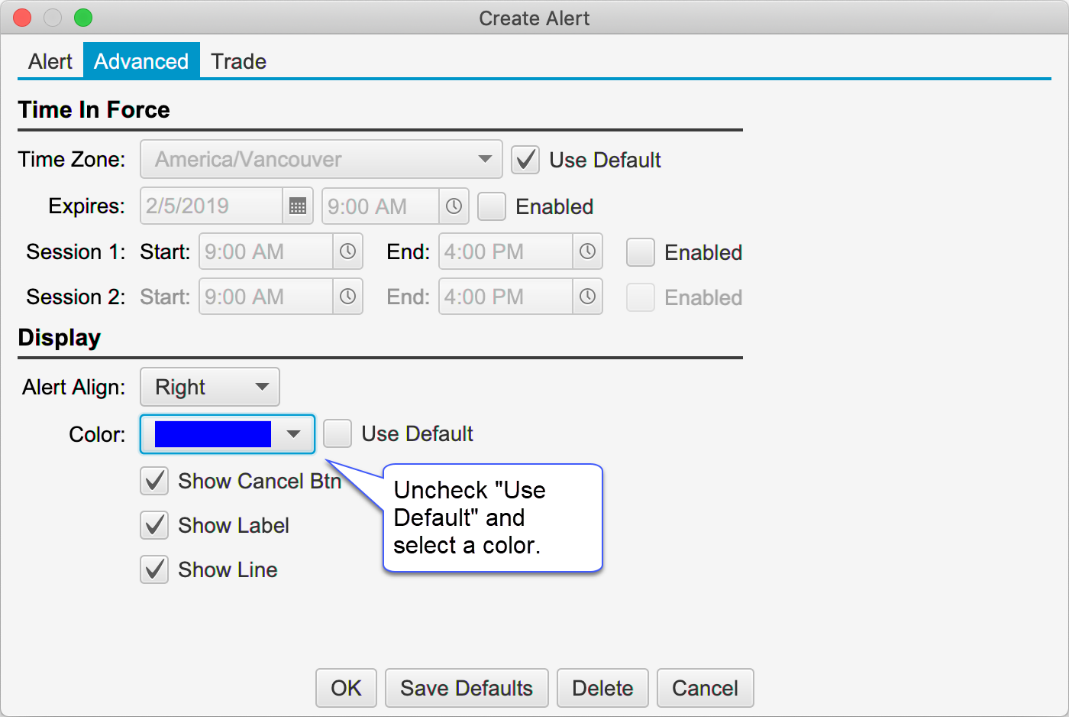This screenshot has width=1069, height=717.
Task: Toggle Use Default for Time Zone
Action: coord(525,160)
